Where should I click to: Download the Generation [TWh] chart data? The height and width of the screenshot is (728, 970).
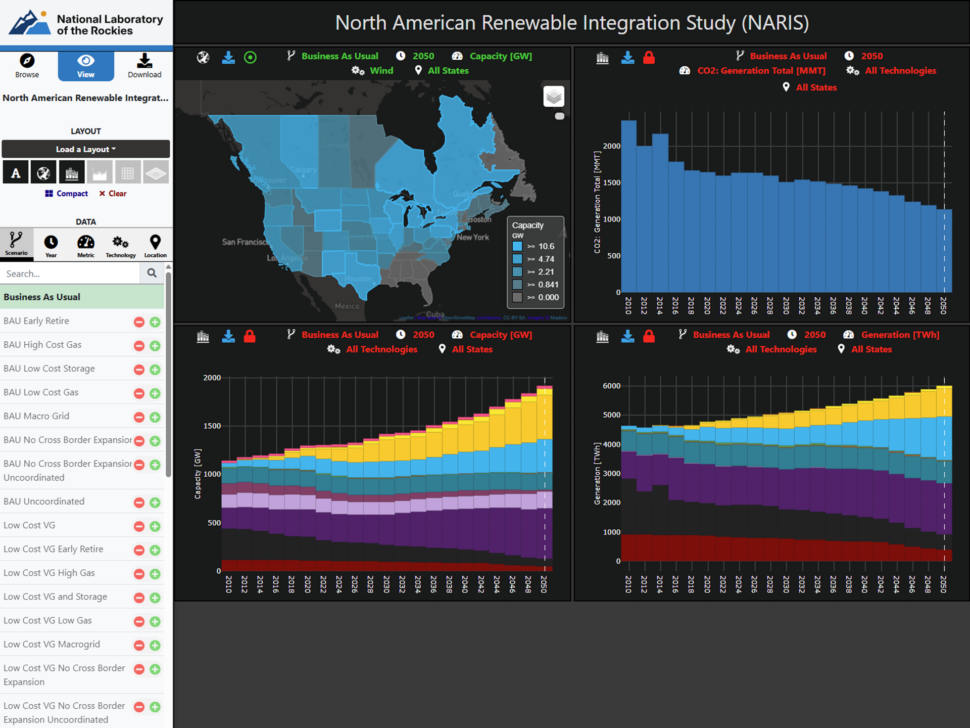coord(628,336)
